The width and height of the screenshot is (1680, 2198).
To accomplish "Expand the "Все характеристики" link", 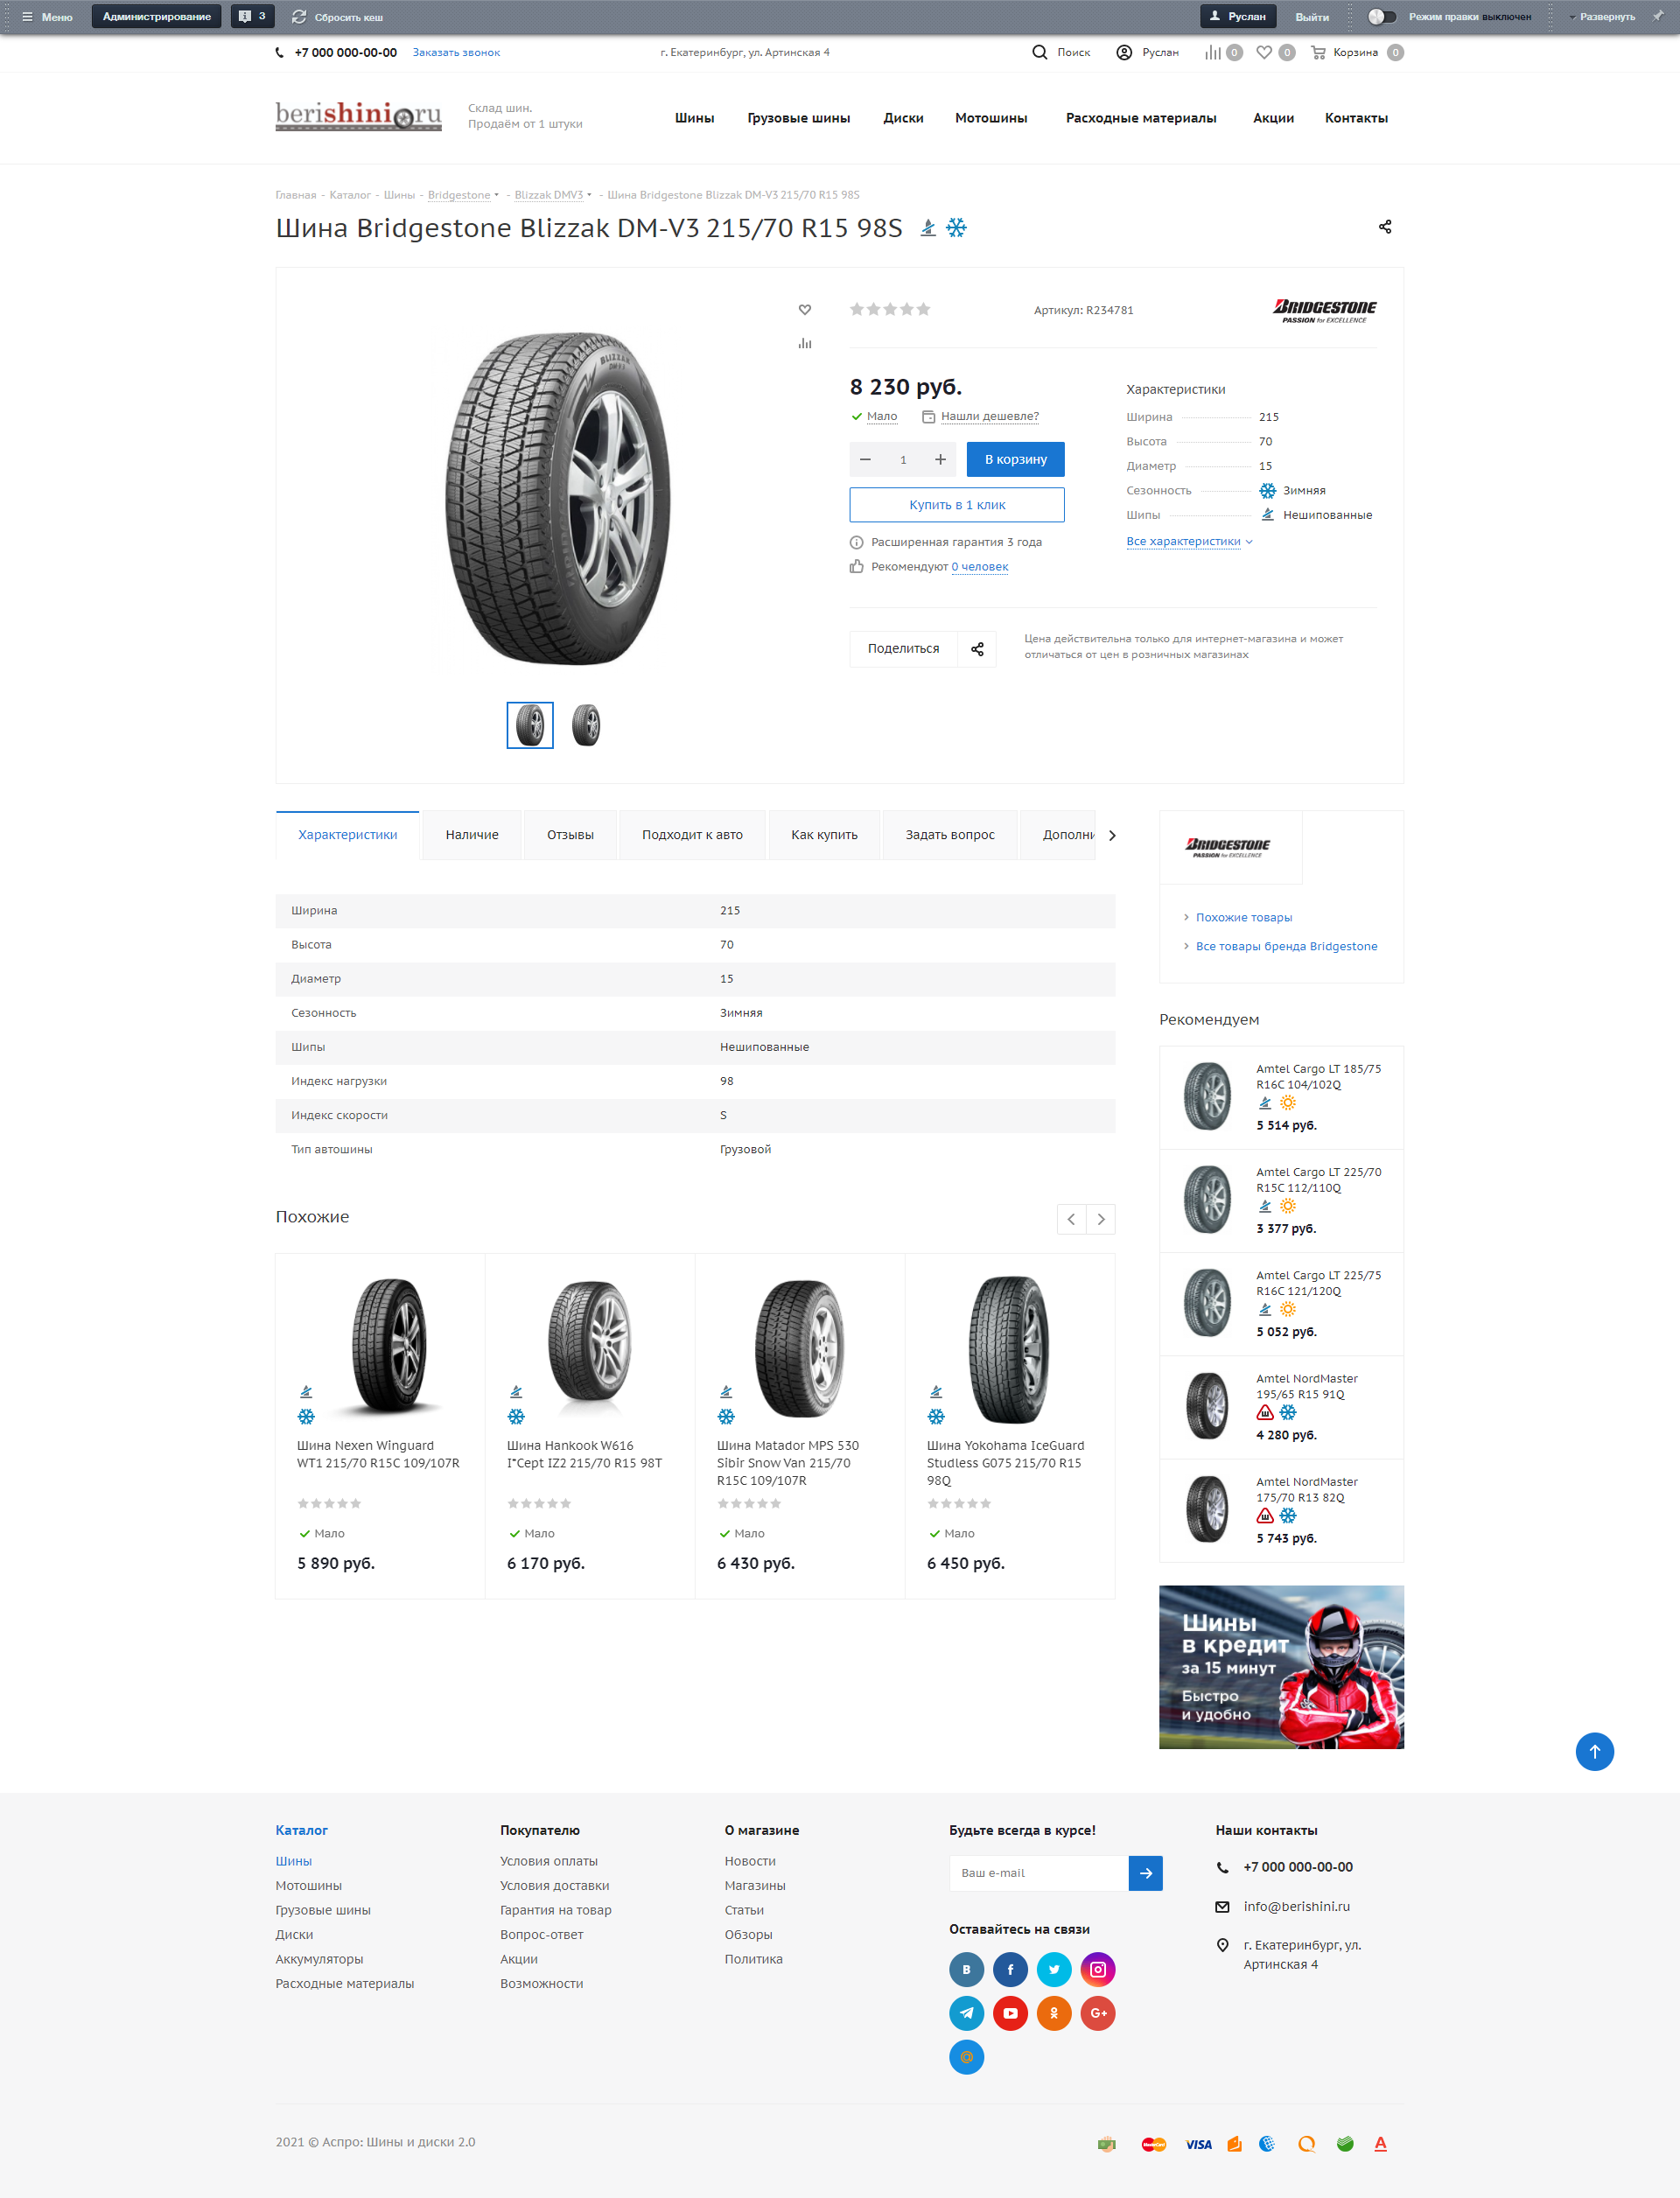I will click(1189, 542).
